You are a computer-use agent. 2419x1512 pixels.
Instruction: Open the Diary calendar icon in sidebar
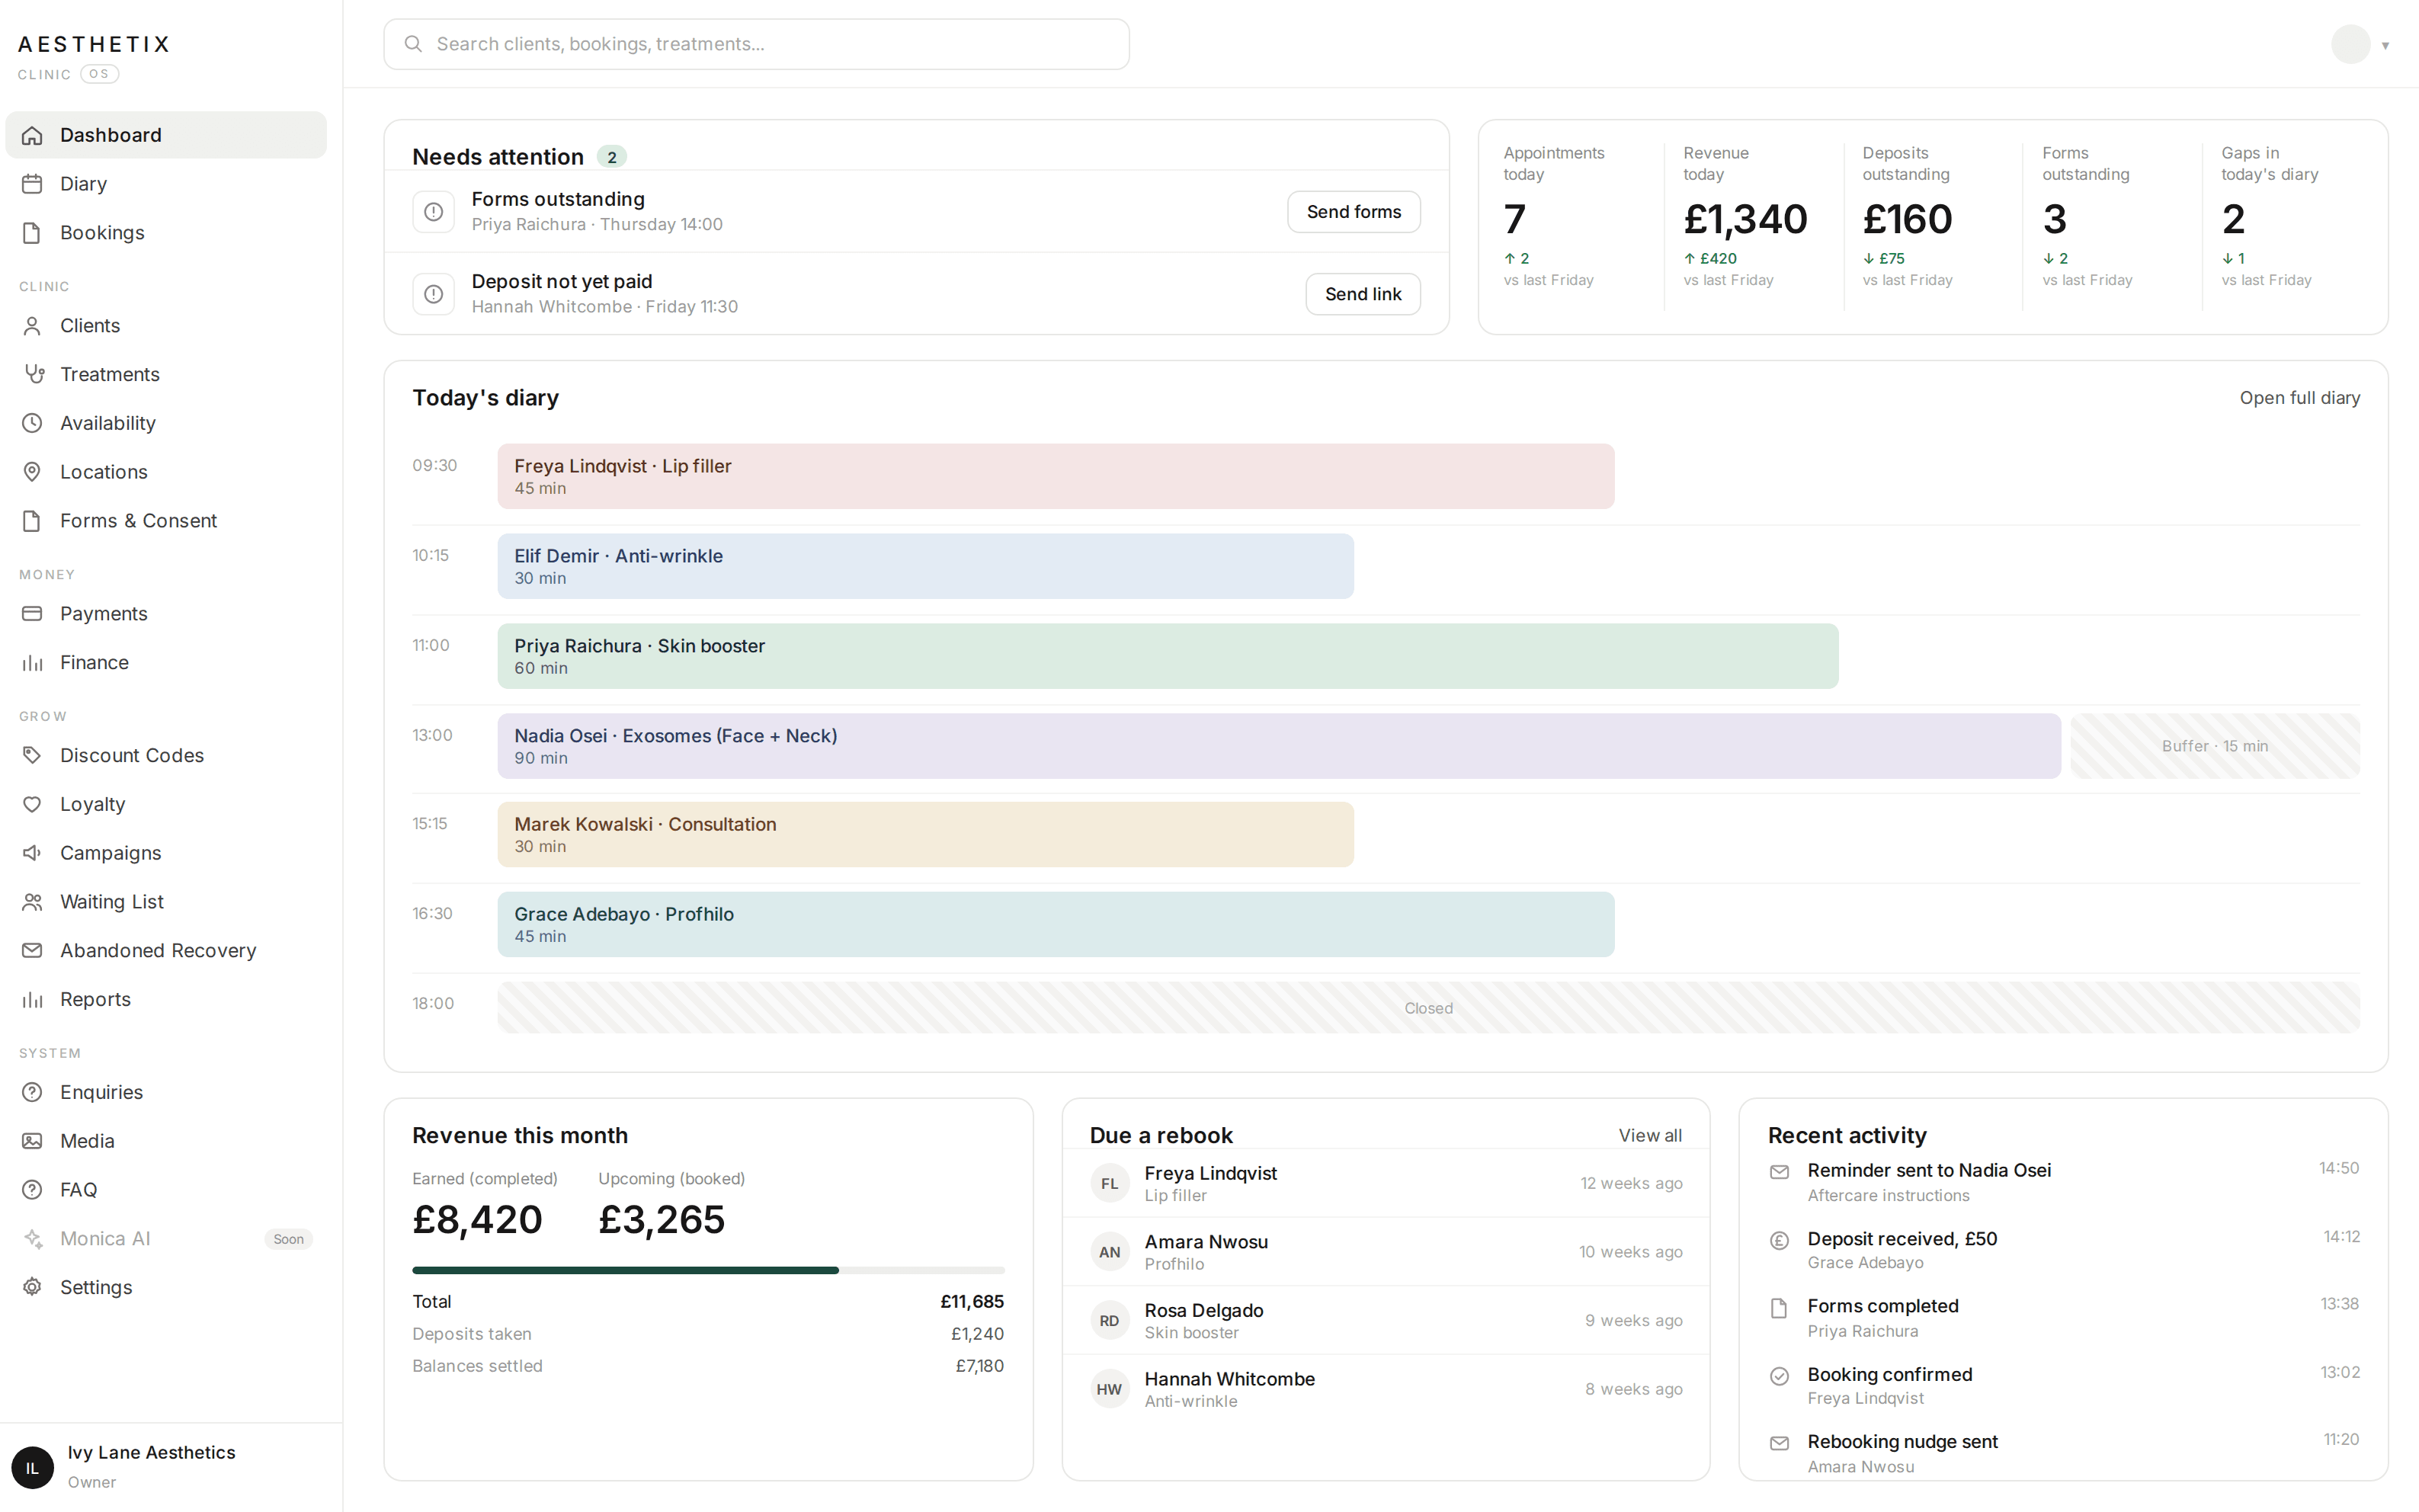click(x=32, y=184)
